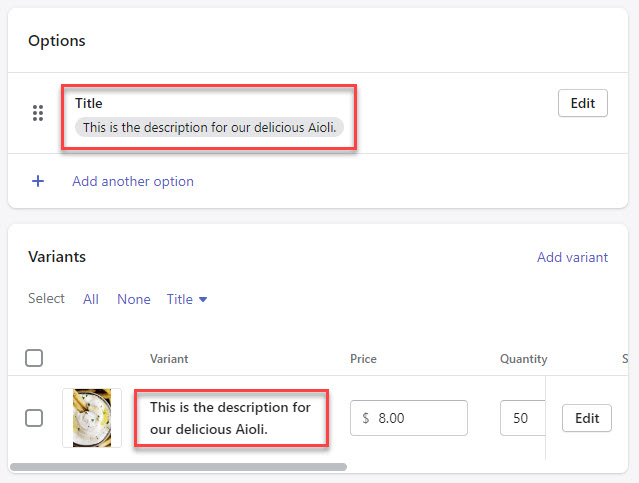Select All variants link
Image resolution: width=639 pixels, height=483 pixels.
click(91, 299)
